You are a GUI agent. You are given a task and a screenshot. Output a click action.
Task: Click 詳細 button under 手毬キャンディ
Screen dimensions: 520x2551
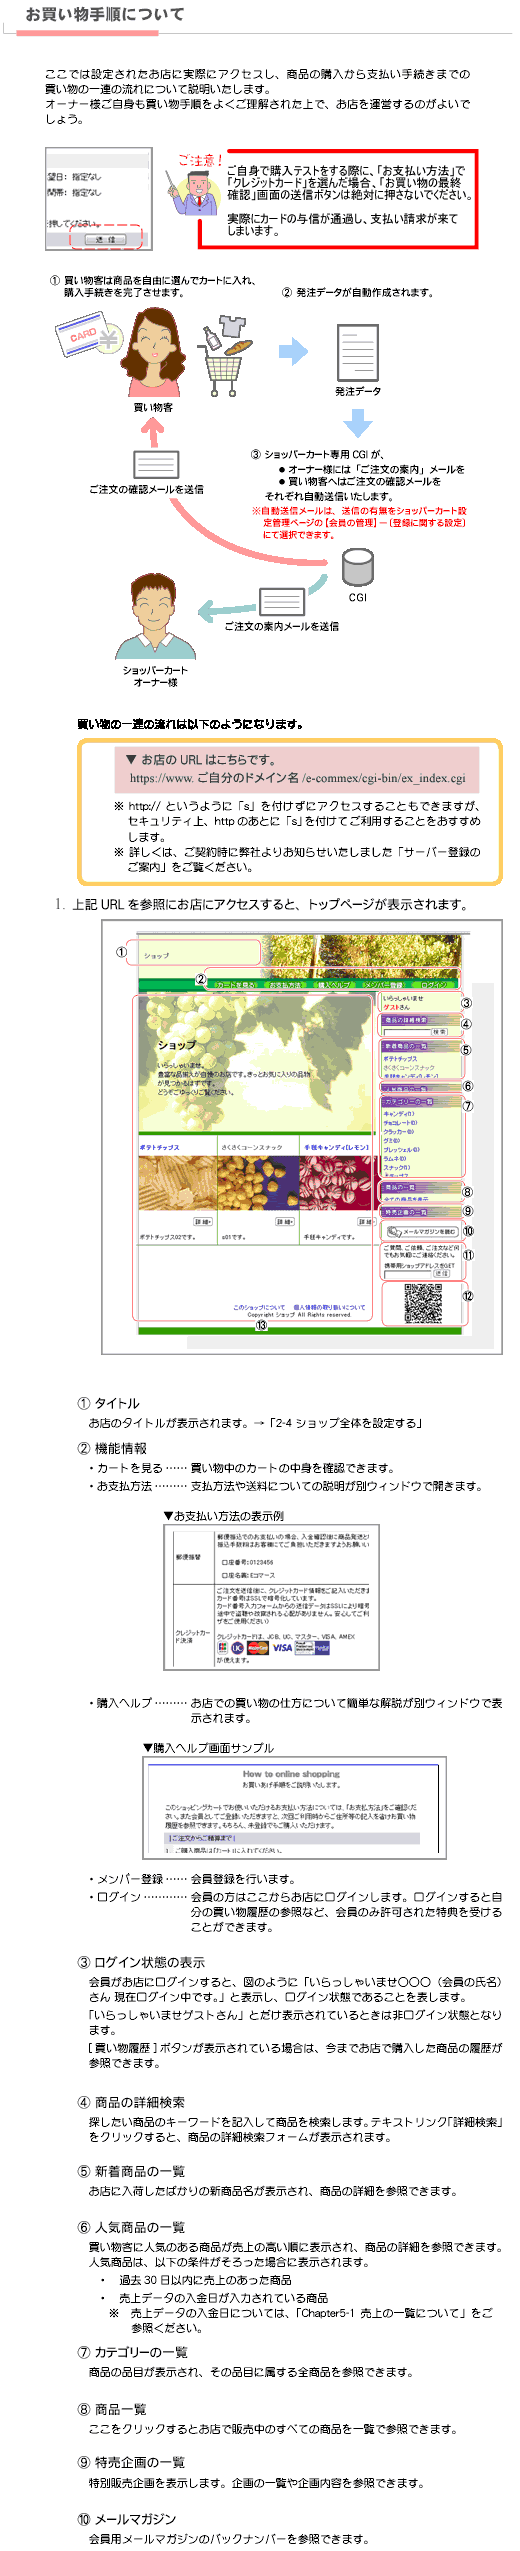click(x=365, y=1221)
